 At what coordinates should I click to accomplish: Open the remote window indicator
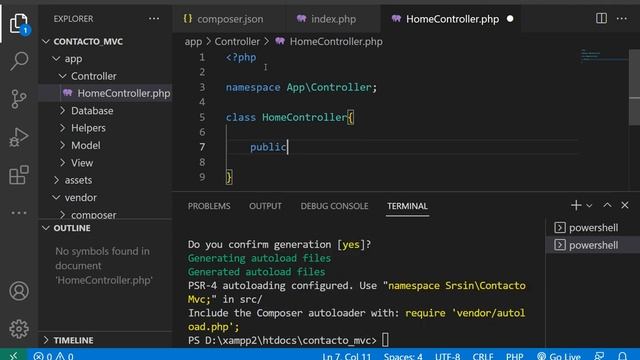[13, 355]
